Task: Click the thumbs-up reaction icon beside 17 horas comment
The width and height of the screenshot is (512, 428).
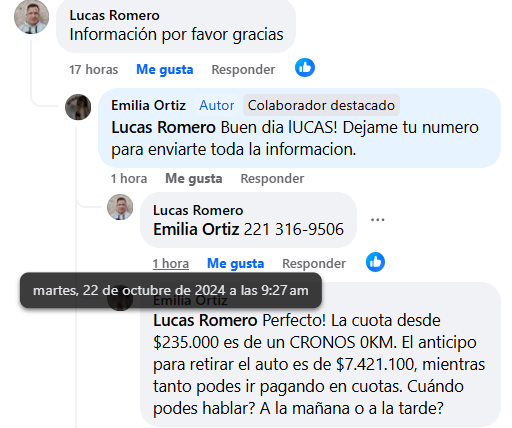Action: coord(305,68)
